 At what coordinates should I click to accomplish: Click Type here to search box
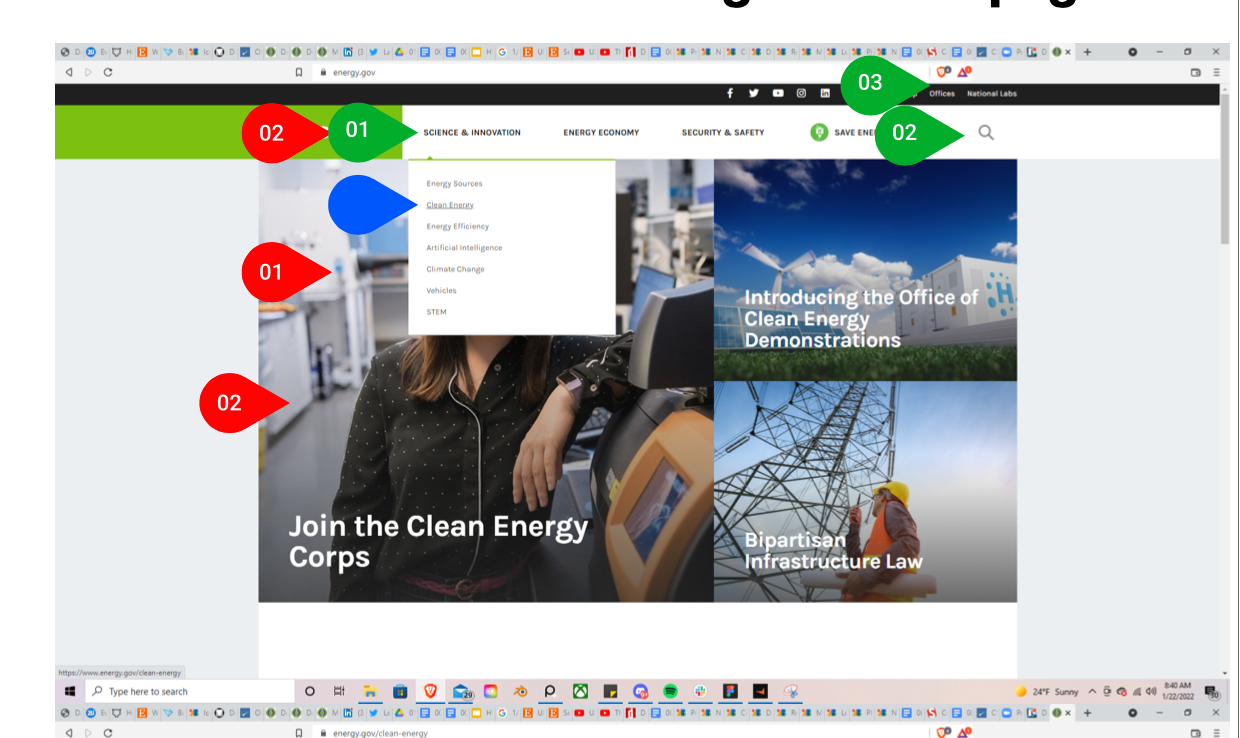point(189,692)
